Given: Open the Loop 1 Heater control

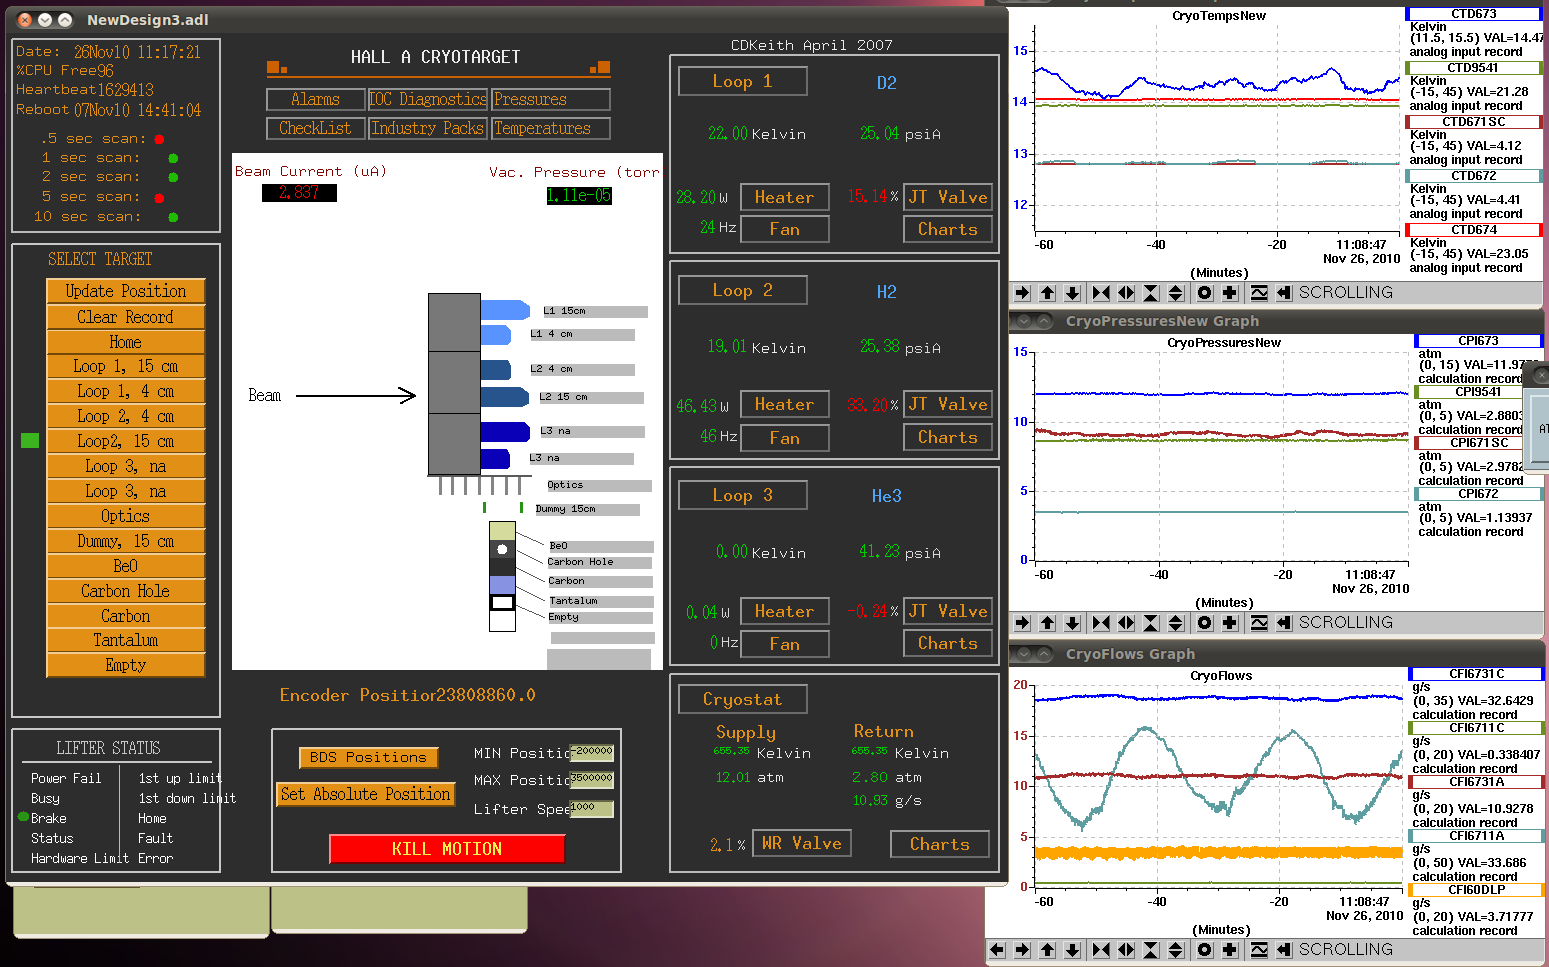Looking at the screenshot, I should (785, 198).
